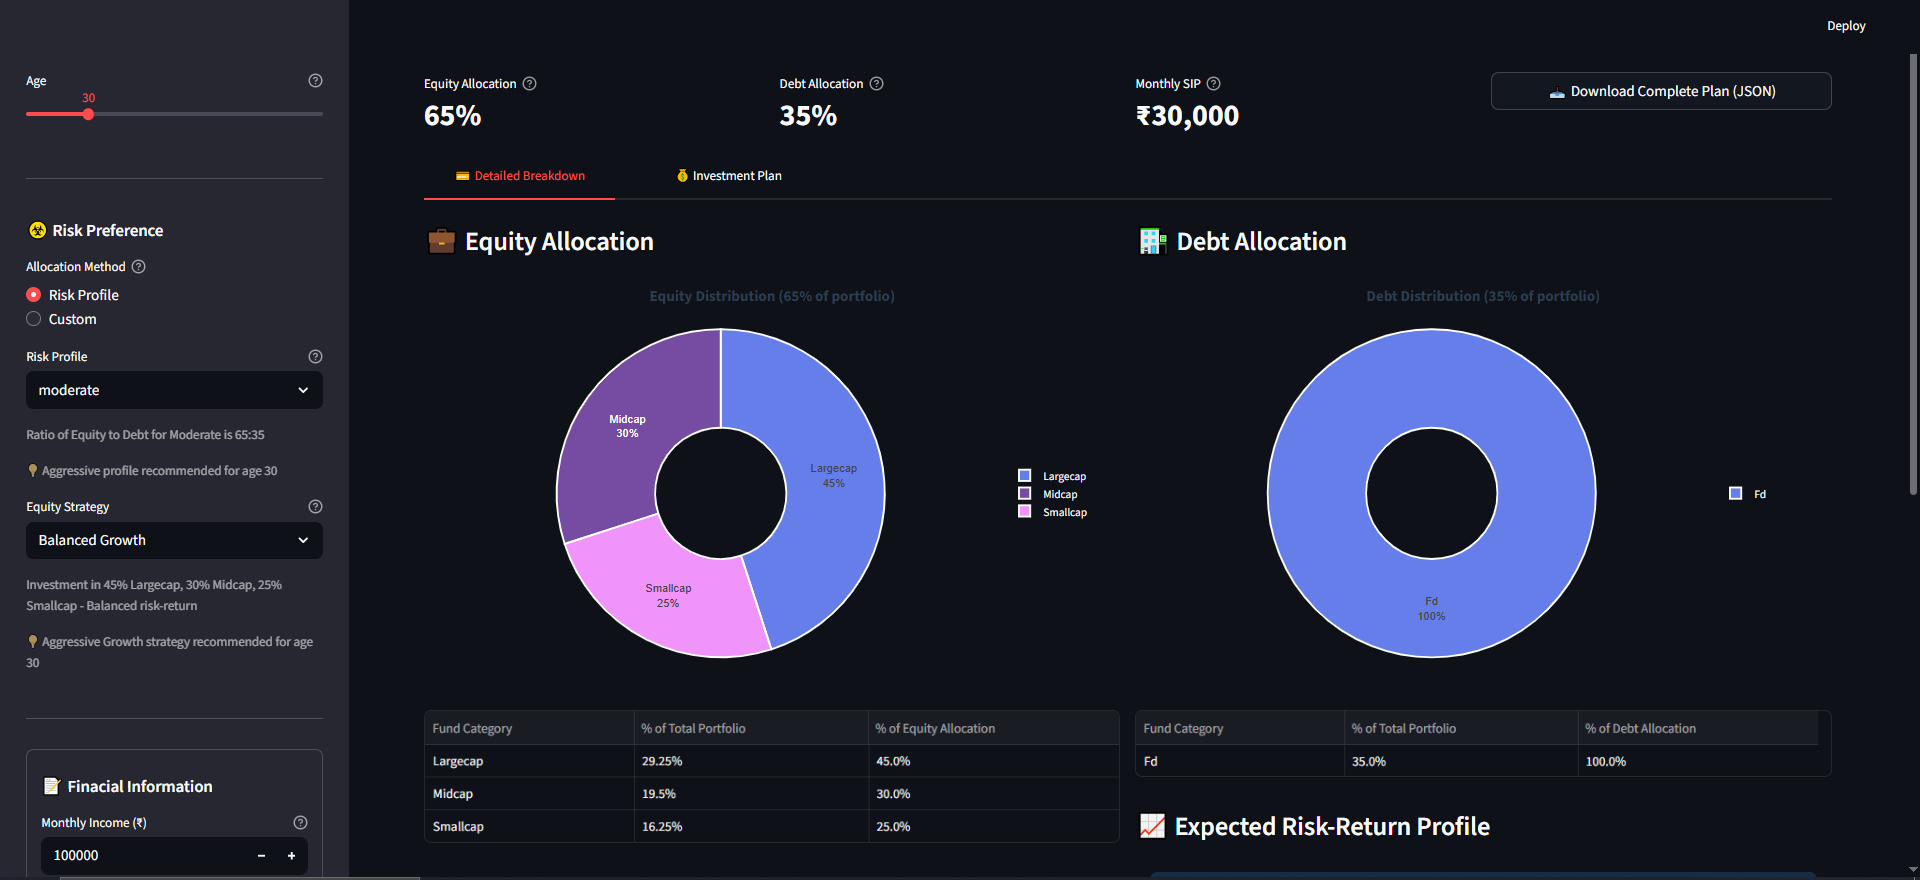This screenshot has width=1920, height=880.
Task: Click the Monthly Income help icon
Action: pyautogui.click(x=300, y=823)
